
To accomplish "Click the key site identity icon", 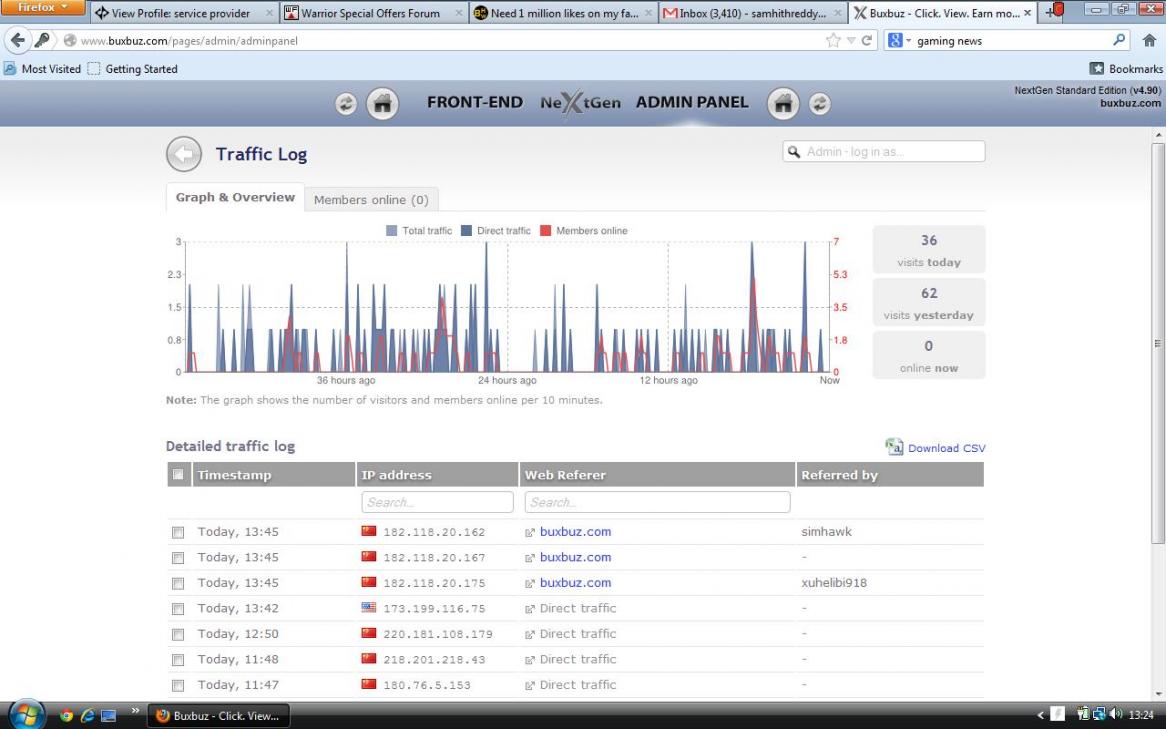I will [42, 40].
